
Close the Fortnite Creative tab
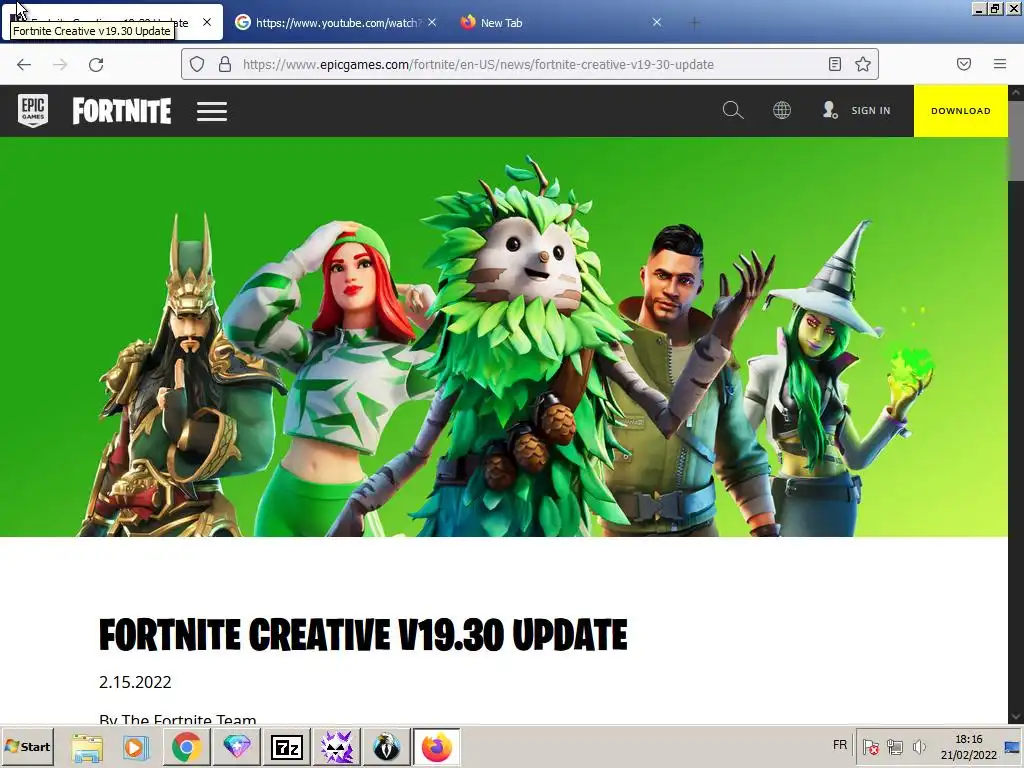pyautogui.click(x=207, y=22)
